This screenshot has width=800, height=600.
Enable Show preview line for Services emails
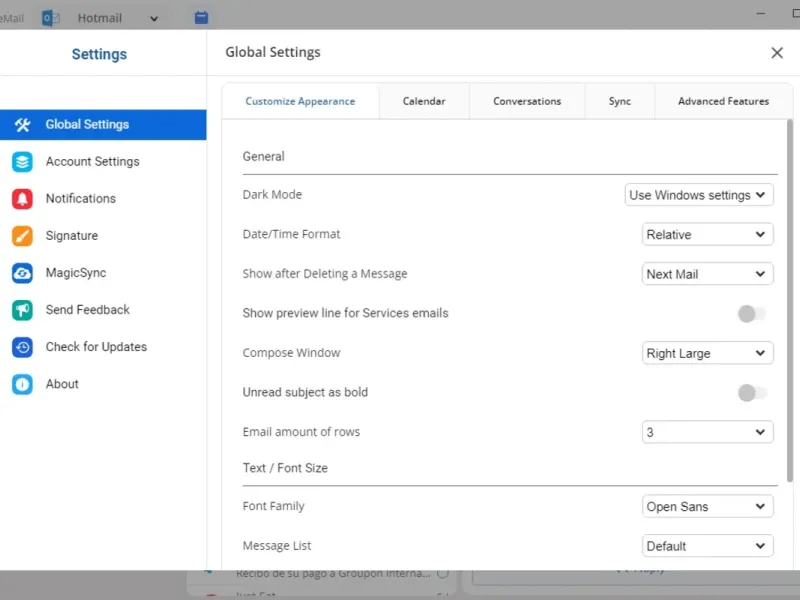click(751, 314)
